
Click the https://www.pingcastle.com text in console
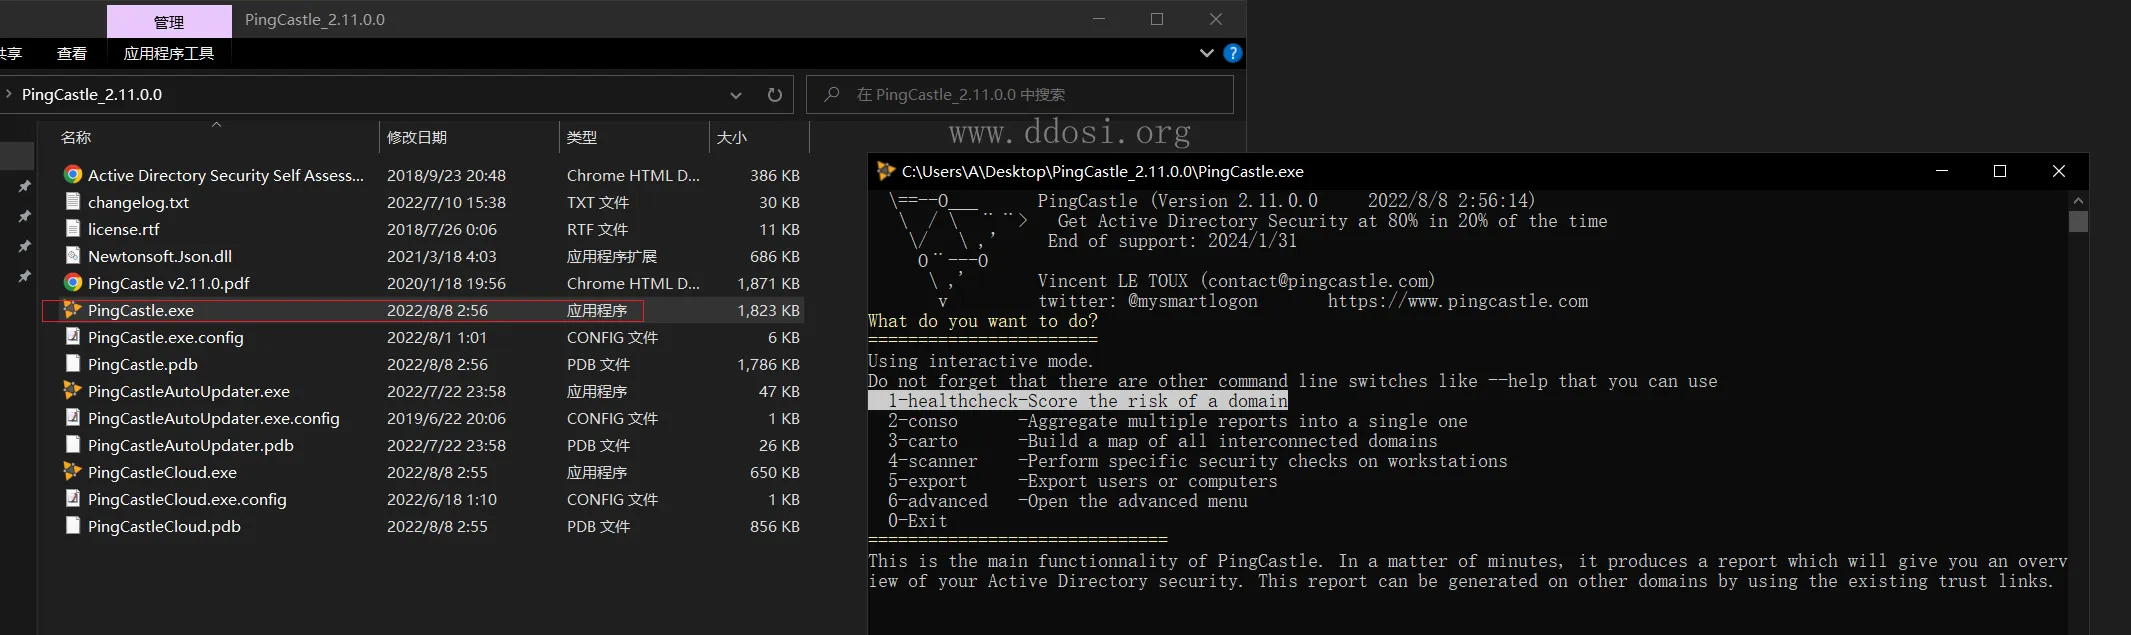1458,301
